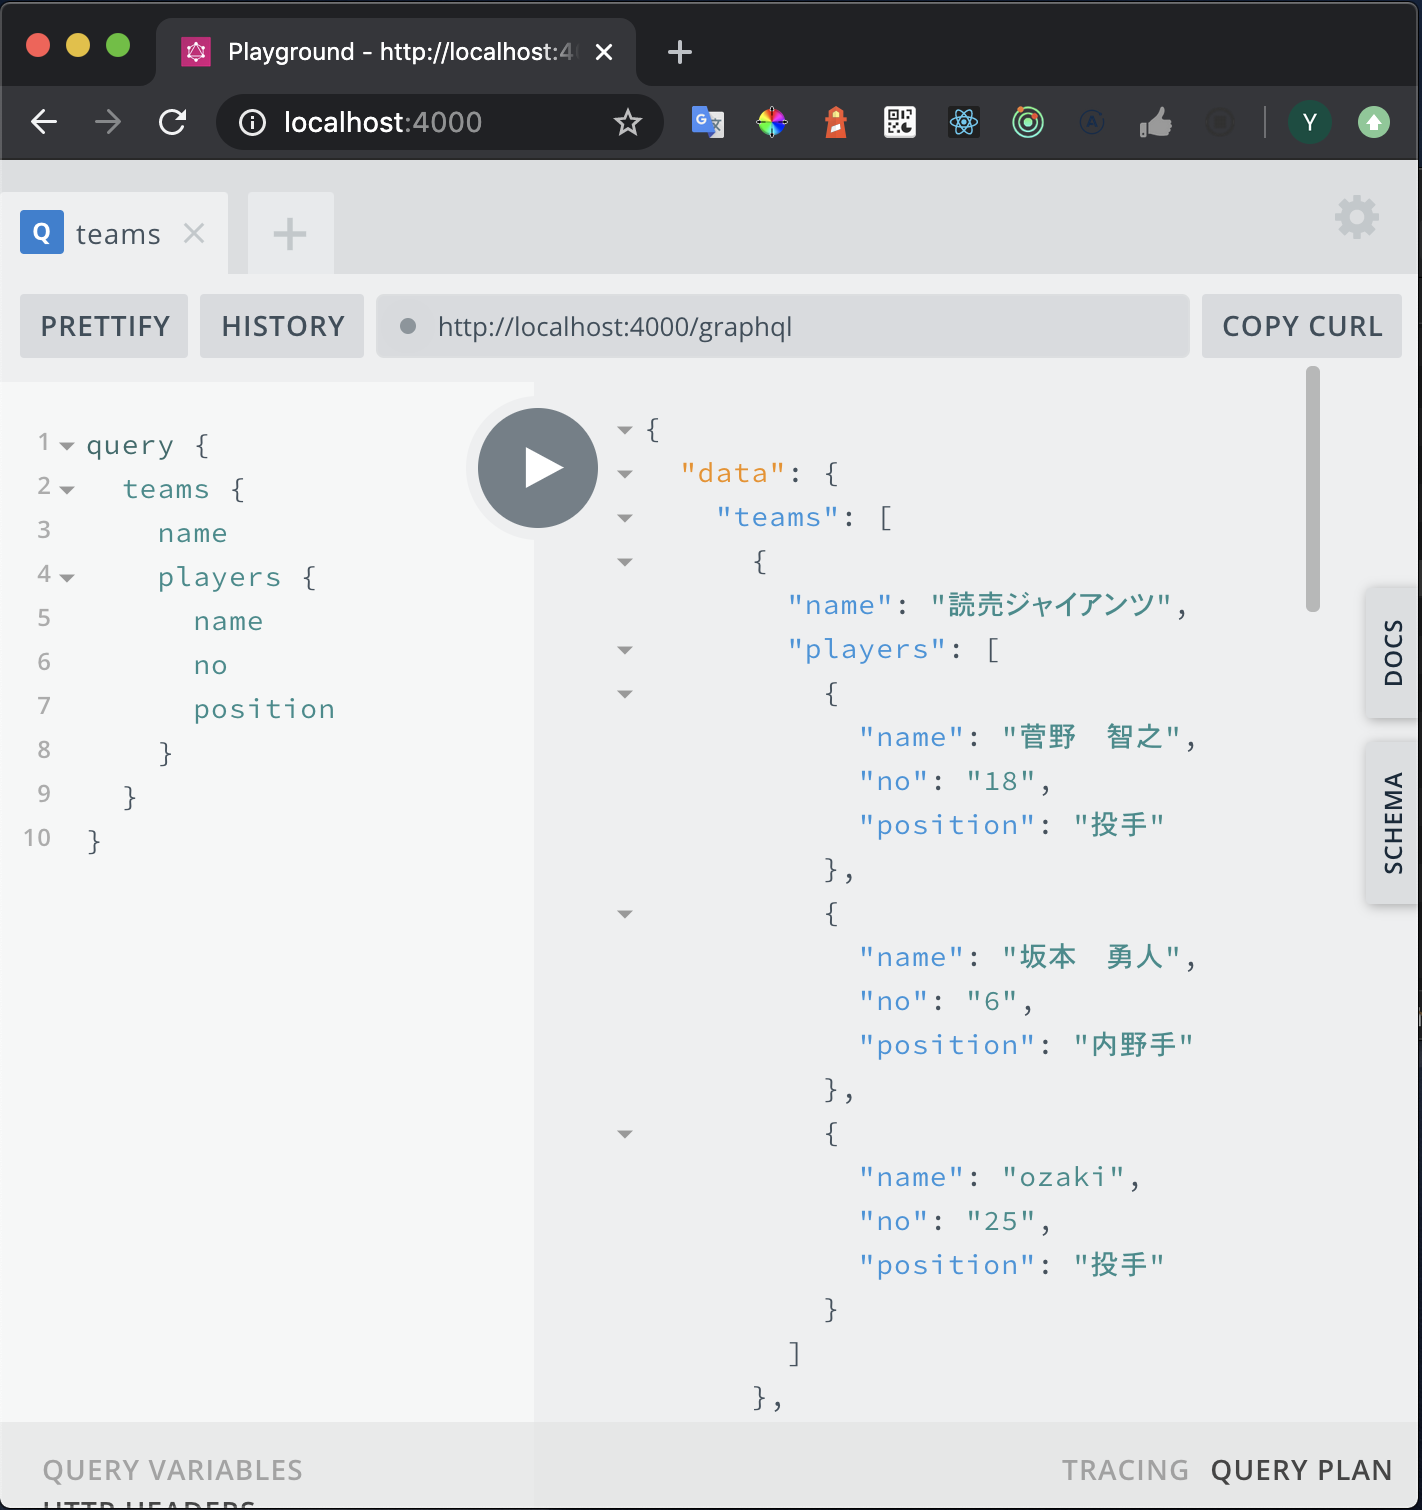Viewport: 1422px width, 1510px height.
Task: Go back in browser
Action: click(44, 122)
